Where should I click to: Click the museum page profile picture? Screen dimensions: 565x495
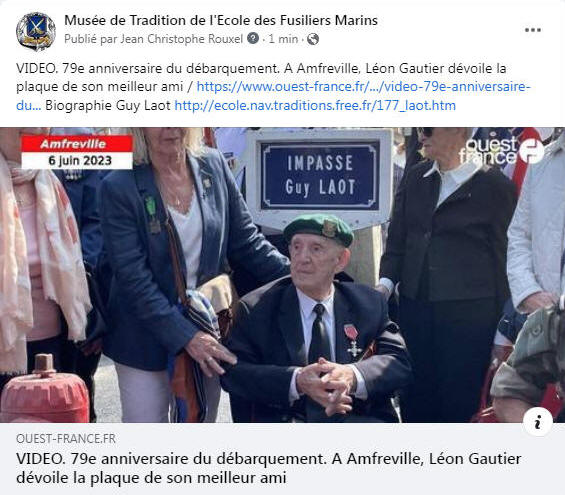[36, 31]
